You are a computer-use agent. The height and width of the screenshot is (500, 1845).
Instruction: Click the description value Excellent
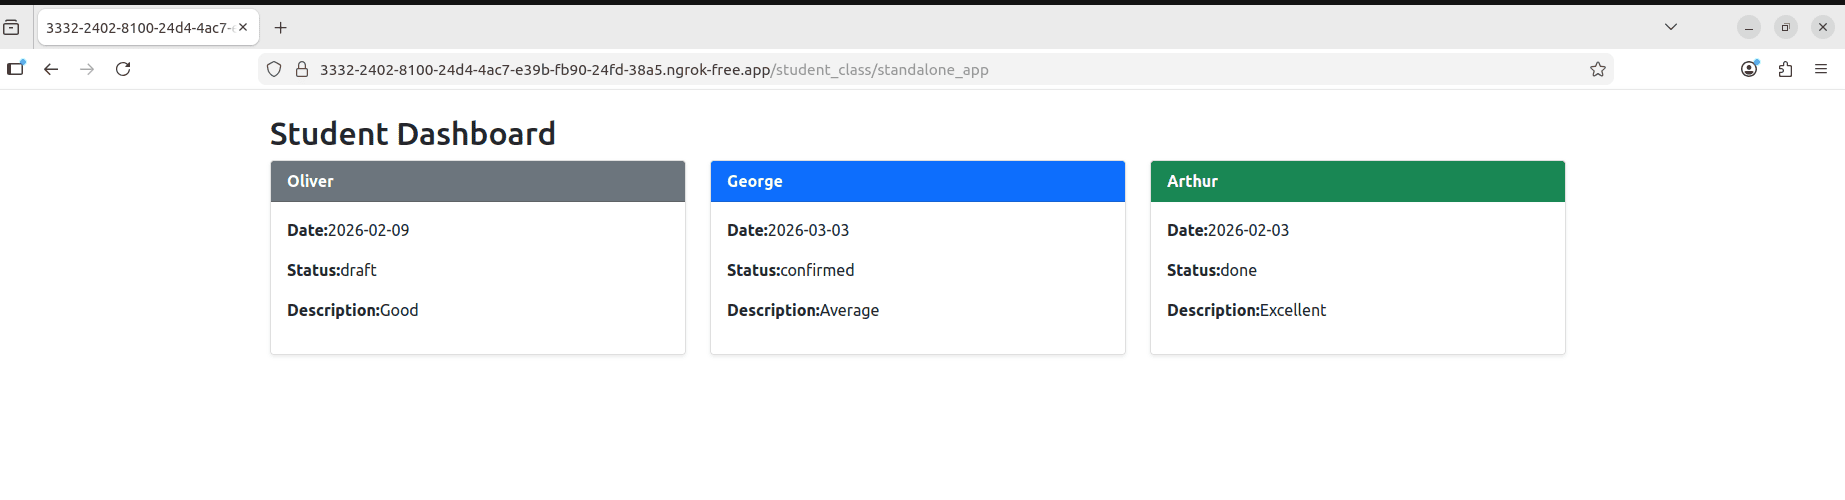[1293, 310]
